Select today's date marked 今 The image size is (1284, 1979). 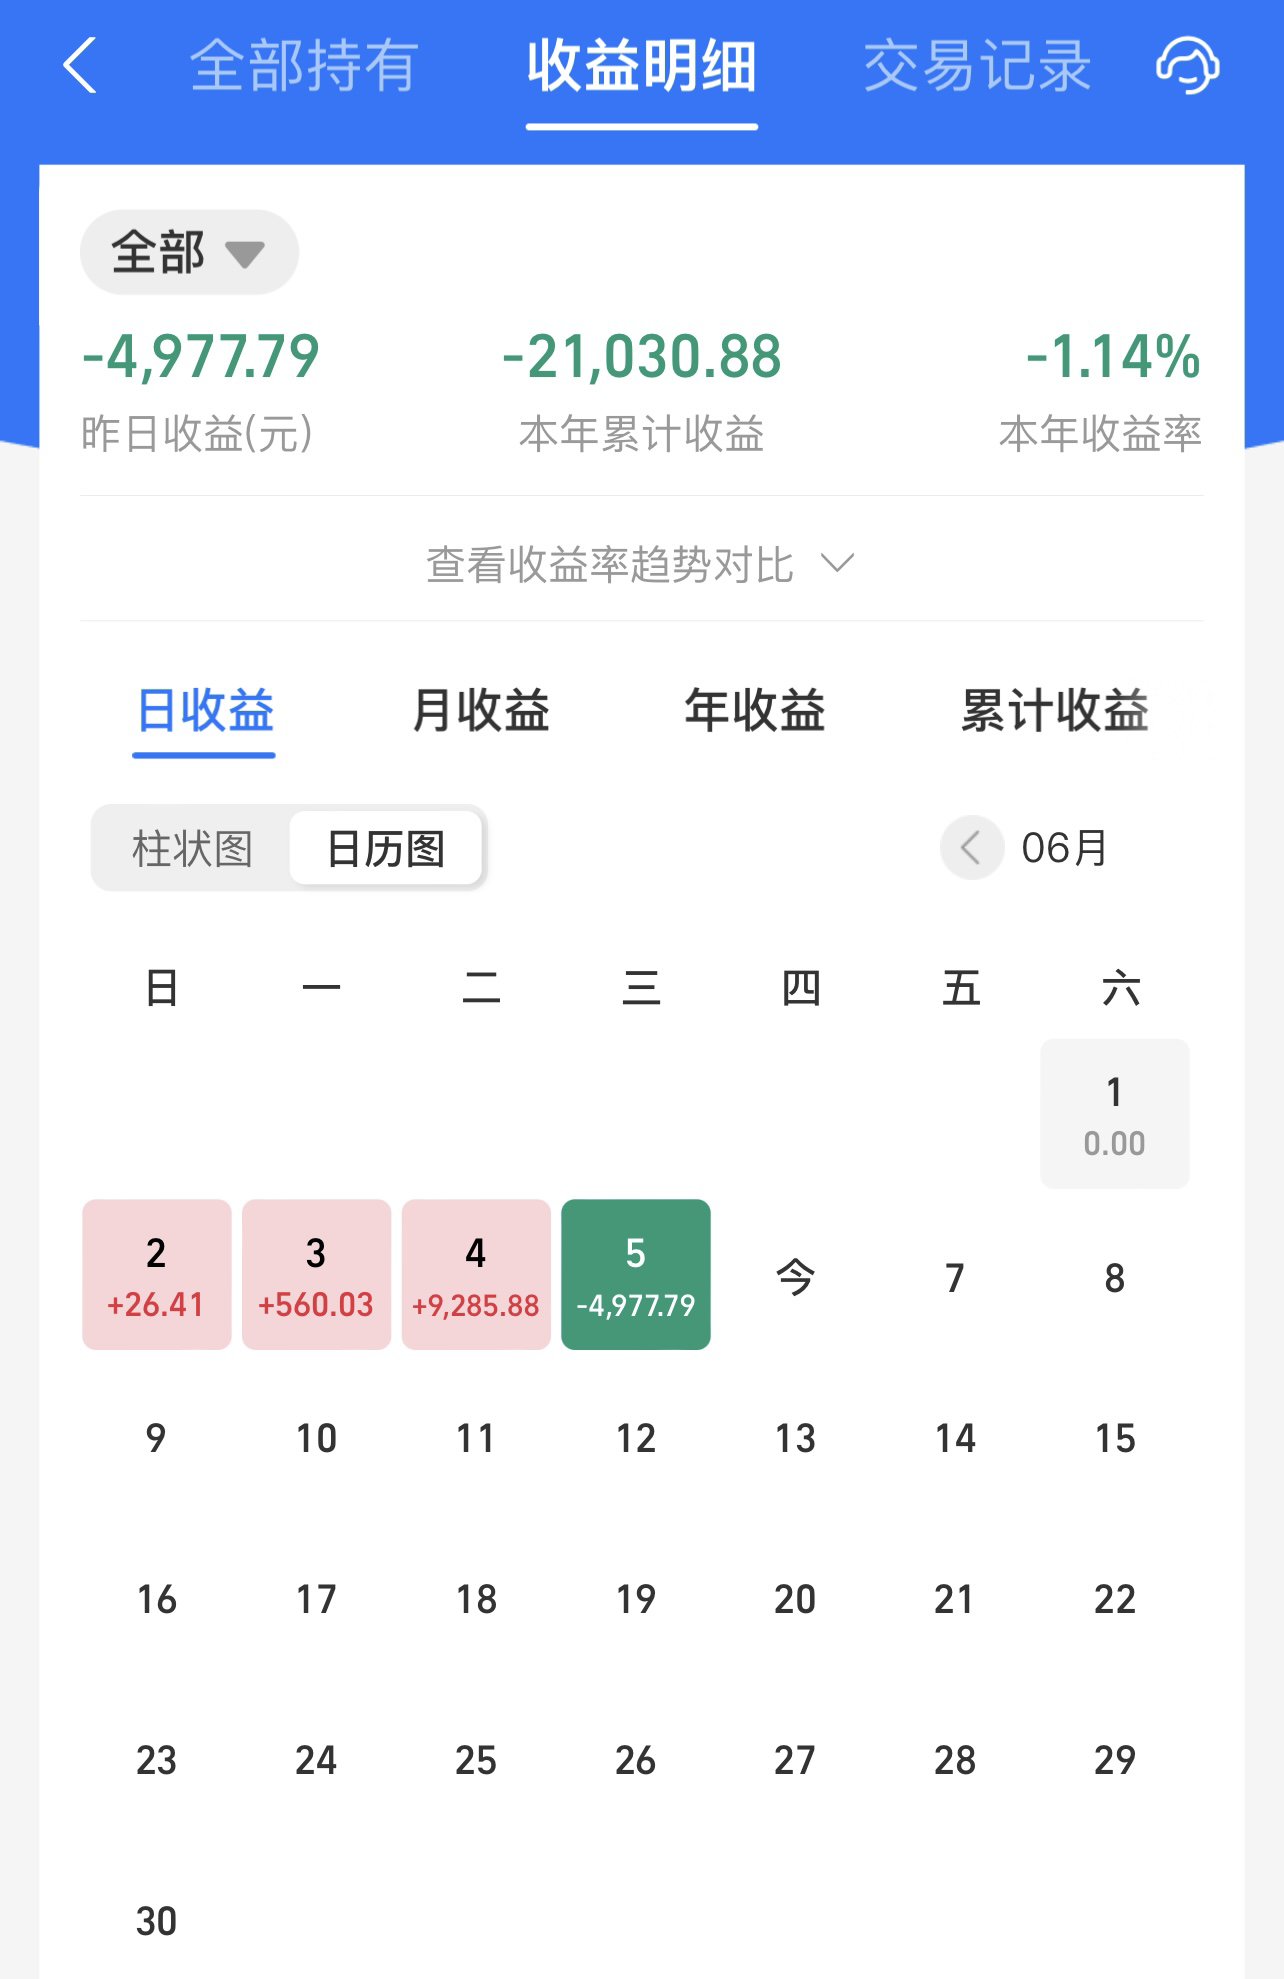click(x=796, y=1277)
